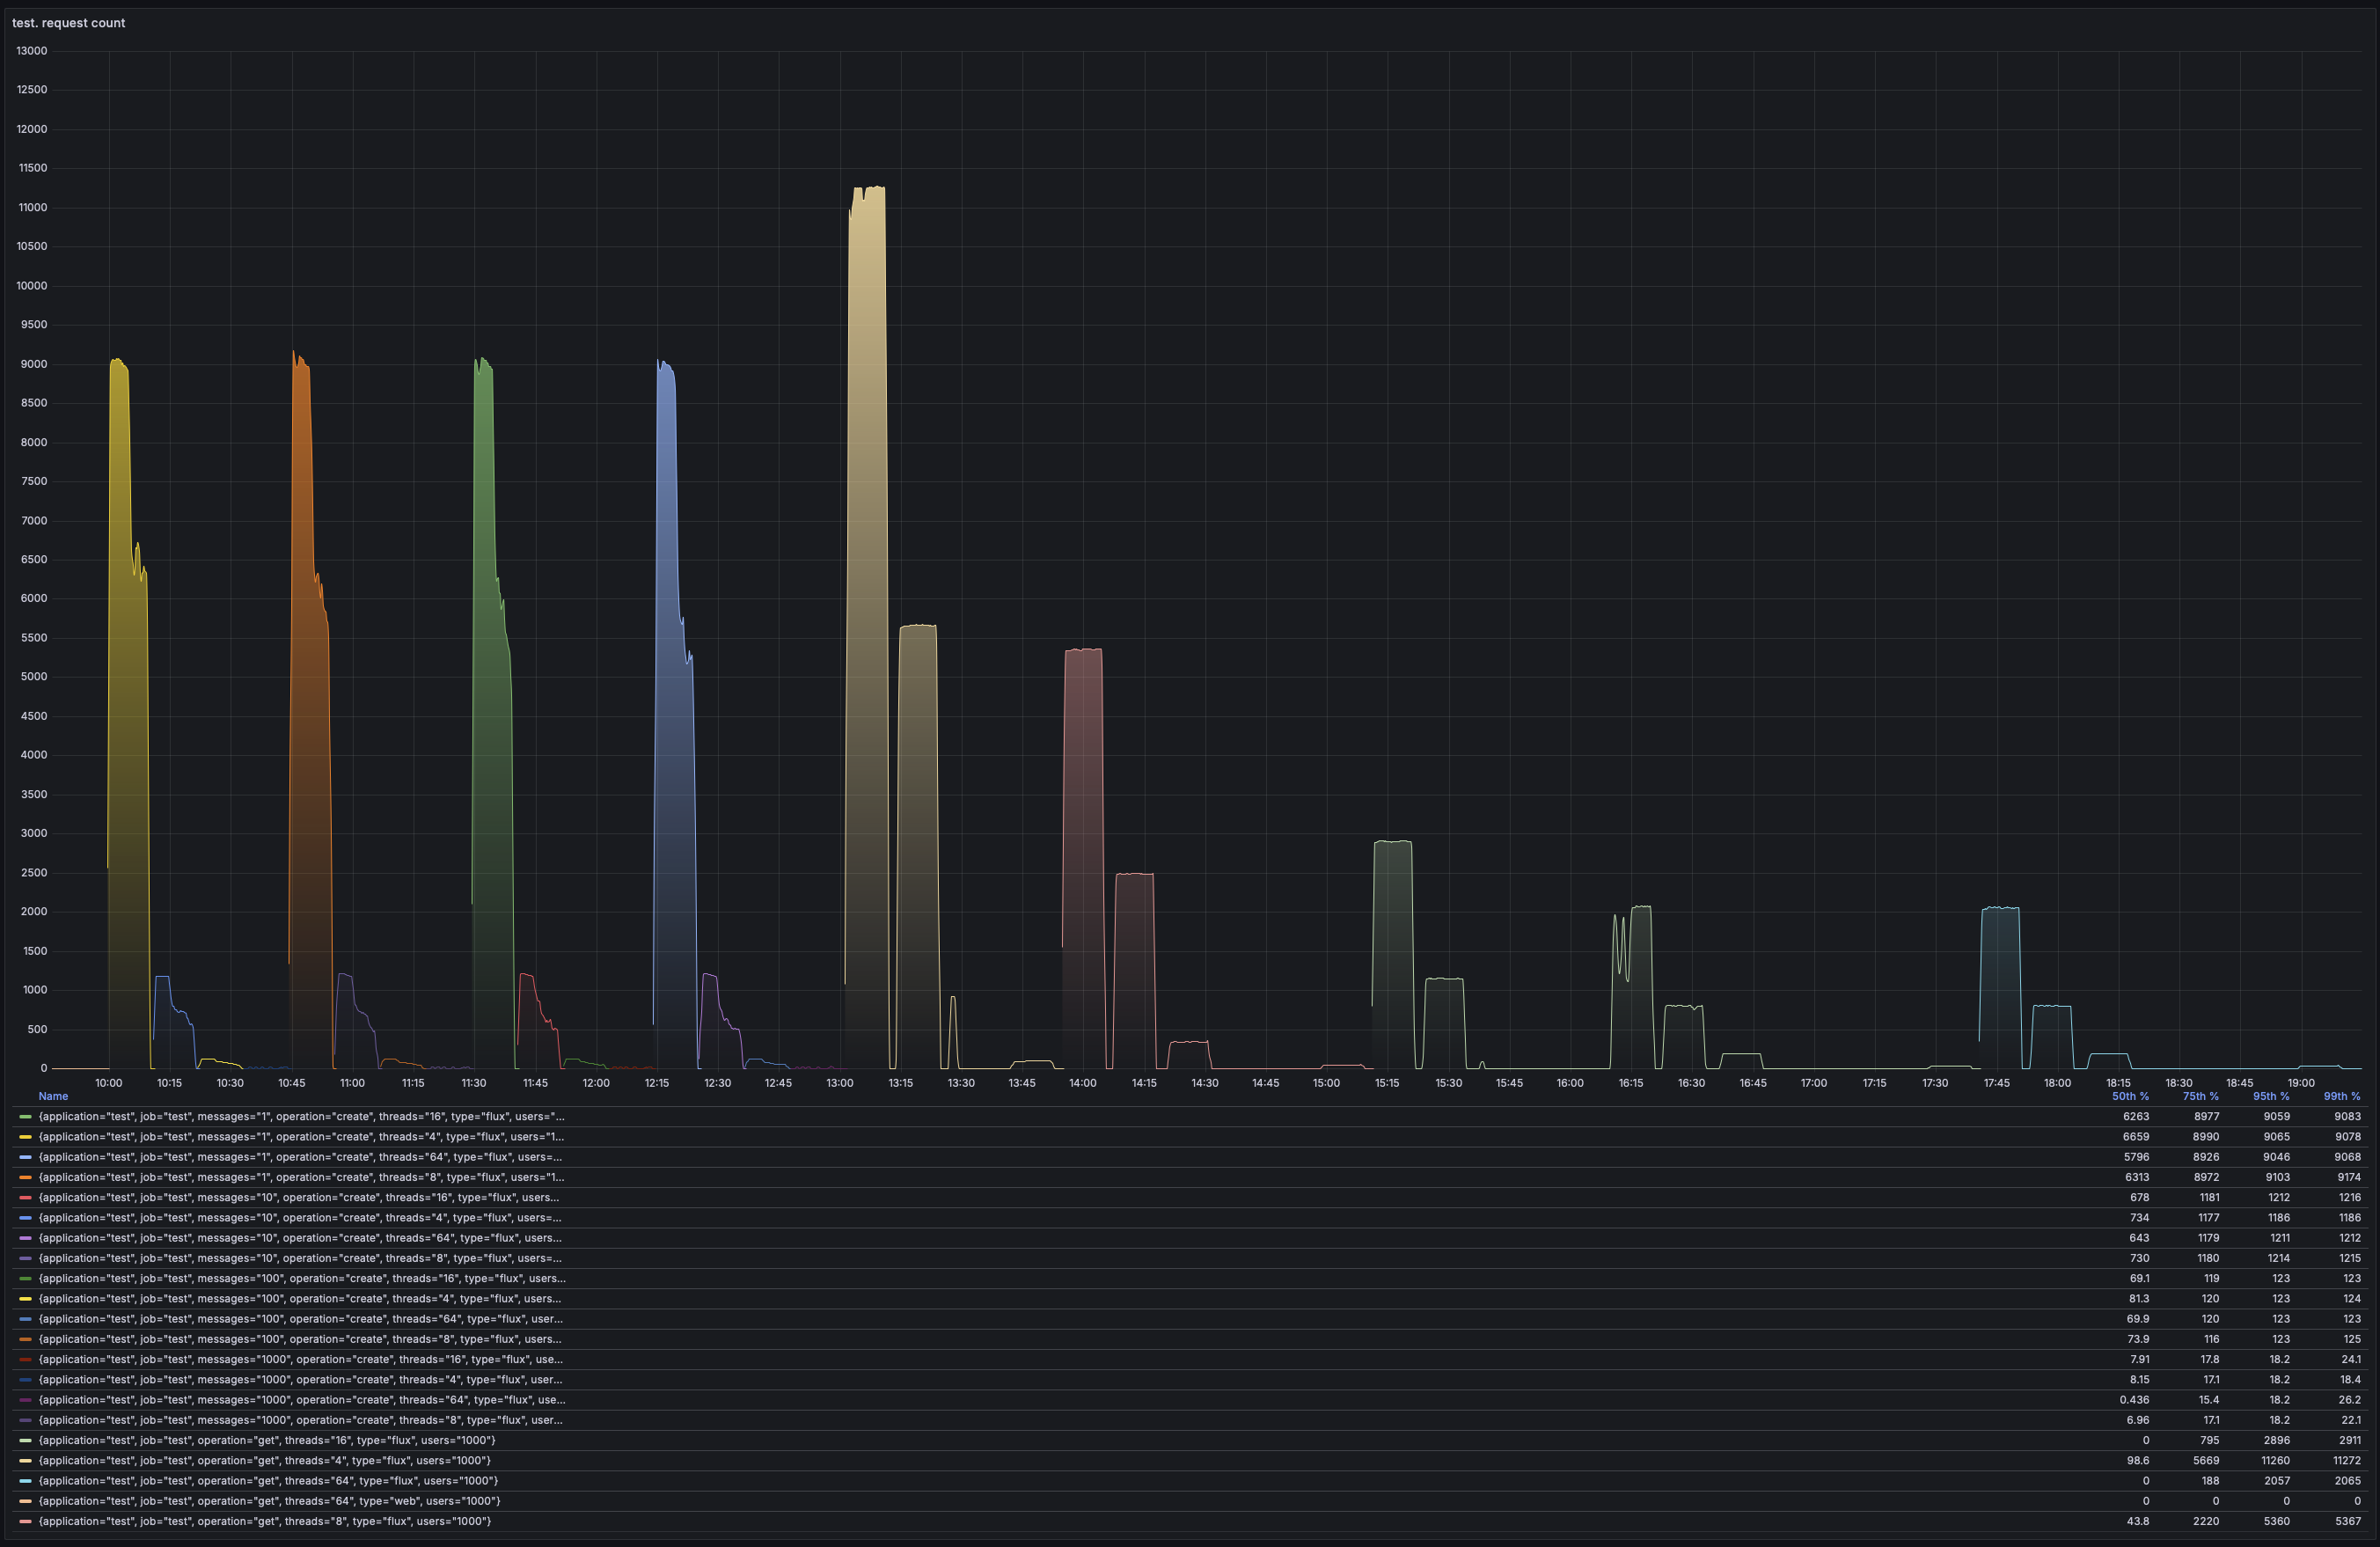Select the legend row with type="web" users="1000"

tap(267, 1501)
